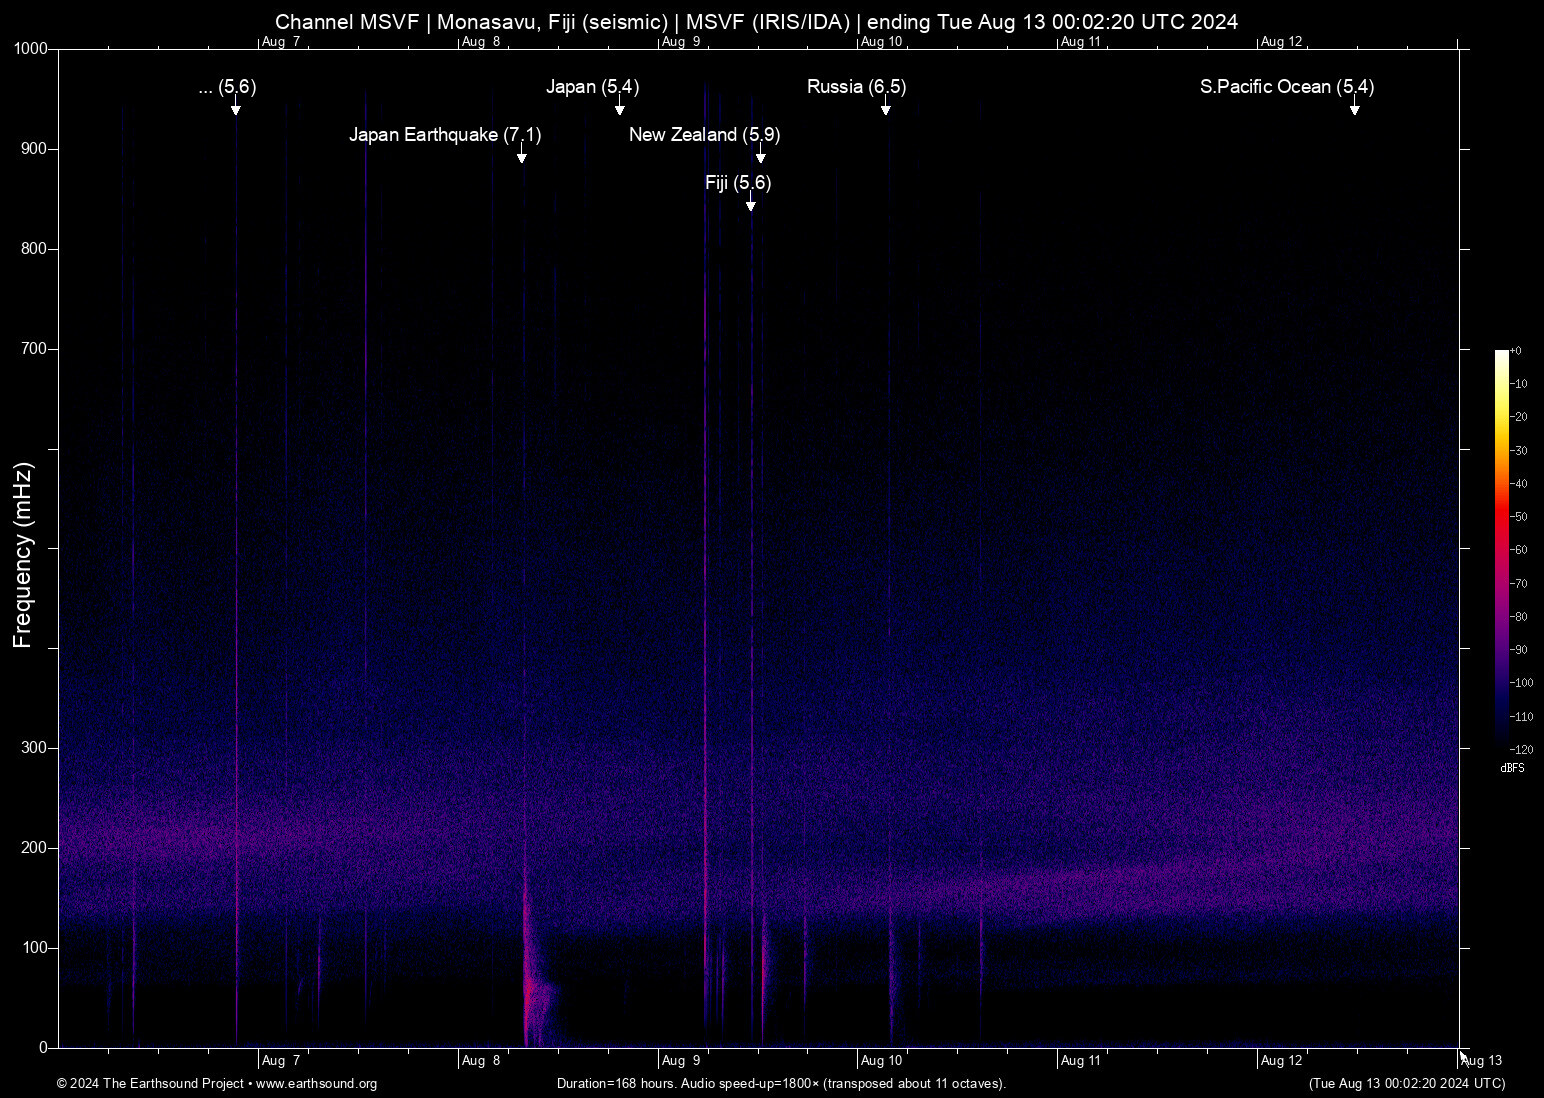The height and width of the screenshot is (1098, 1544).
Task: Click the arrow marker under Japan Earthquake (7.1)
Action: (521, 157)
